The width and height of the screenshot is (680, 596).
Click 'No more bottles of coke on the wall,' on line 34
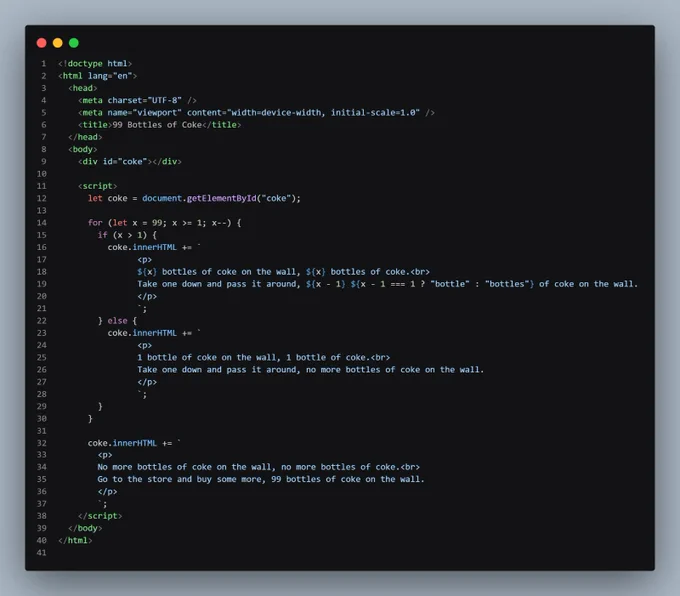coord(186,467)
